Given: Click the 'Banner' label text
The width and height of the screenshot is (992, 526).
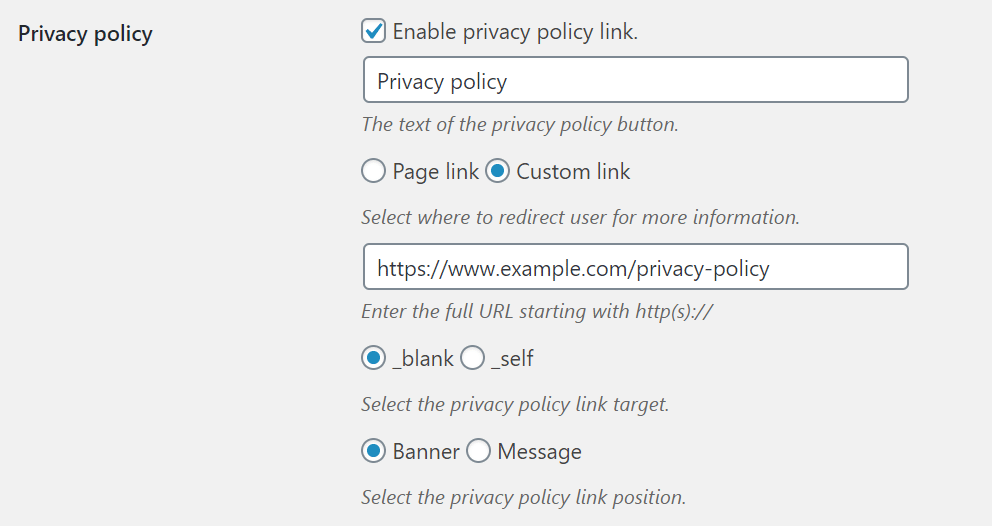Looking at the screenshot, I should coord(426,452).
